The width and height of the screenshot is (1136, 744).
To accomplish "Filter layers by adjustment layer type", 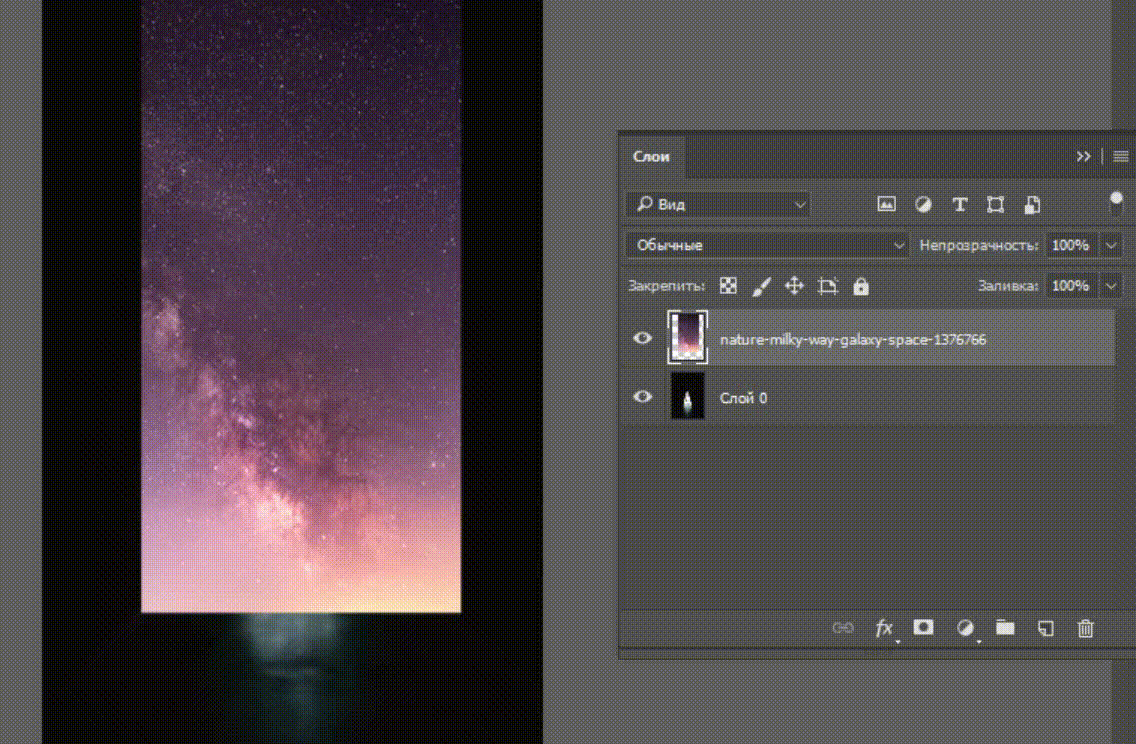I will (x=923, y=204).
